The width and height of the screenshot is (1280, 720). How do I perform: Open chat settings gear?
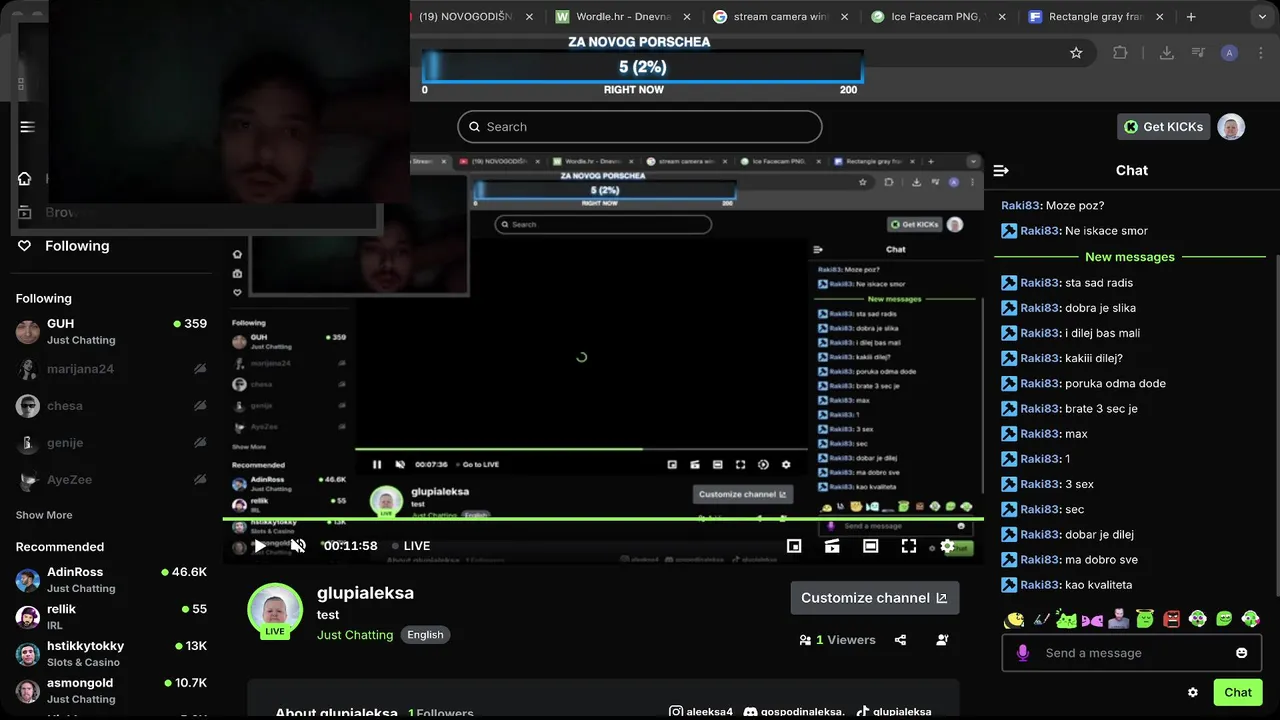(x=1193, y=692)
